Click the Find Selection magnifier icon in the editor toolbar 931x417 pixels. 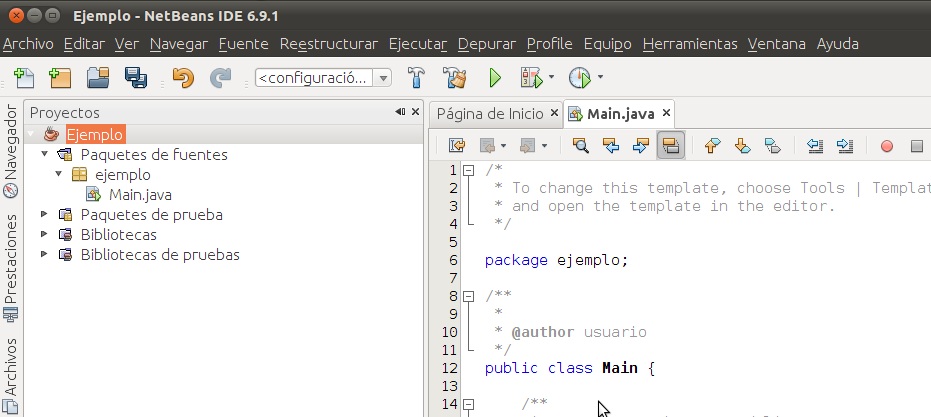580,146
